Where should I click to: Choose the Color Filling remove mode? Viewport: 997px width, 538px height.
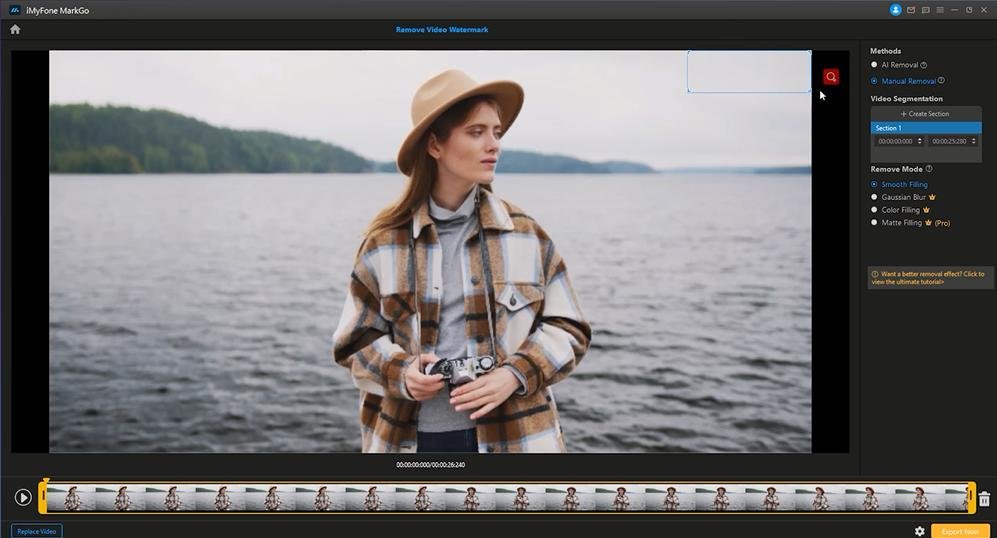874,210
